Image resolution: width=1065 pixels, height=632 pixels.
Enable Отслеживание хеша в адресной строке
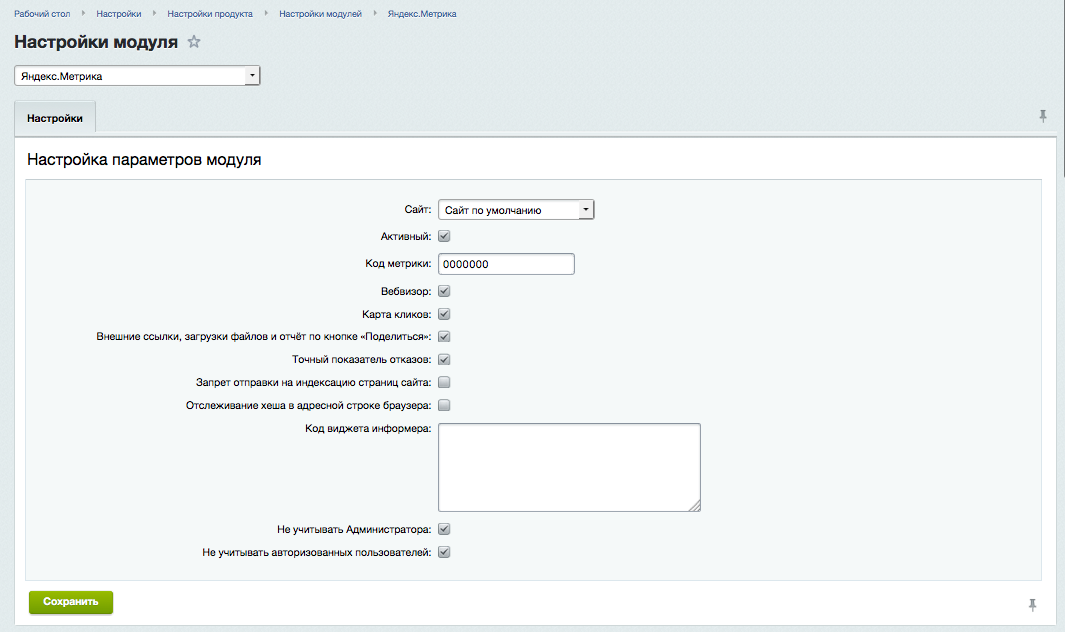coord(445,405)
